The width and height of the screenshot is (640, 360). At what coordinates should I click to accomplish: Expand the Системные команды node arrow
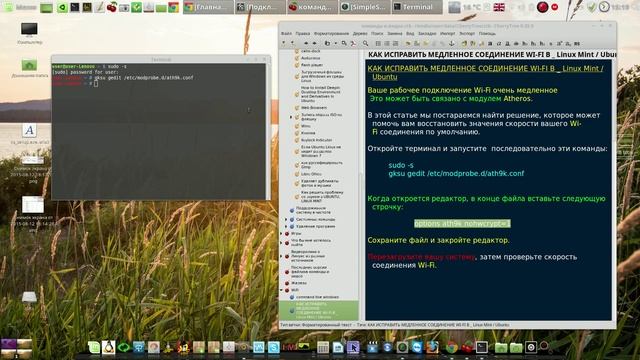click(286, 220)
